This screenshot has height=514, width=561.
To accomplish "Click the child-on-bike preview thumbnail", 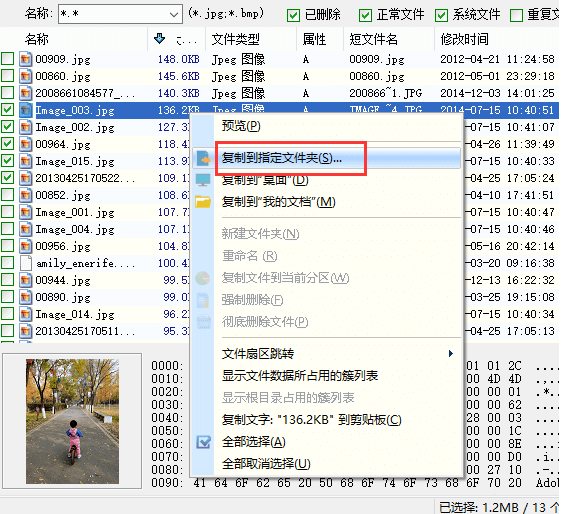I will pos(72,421).
